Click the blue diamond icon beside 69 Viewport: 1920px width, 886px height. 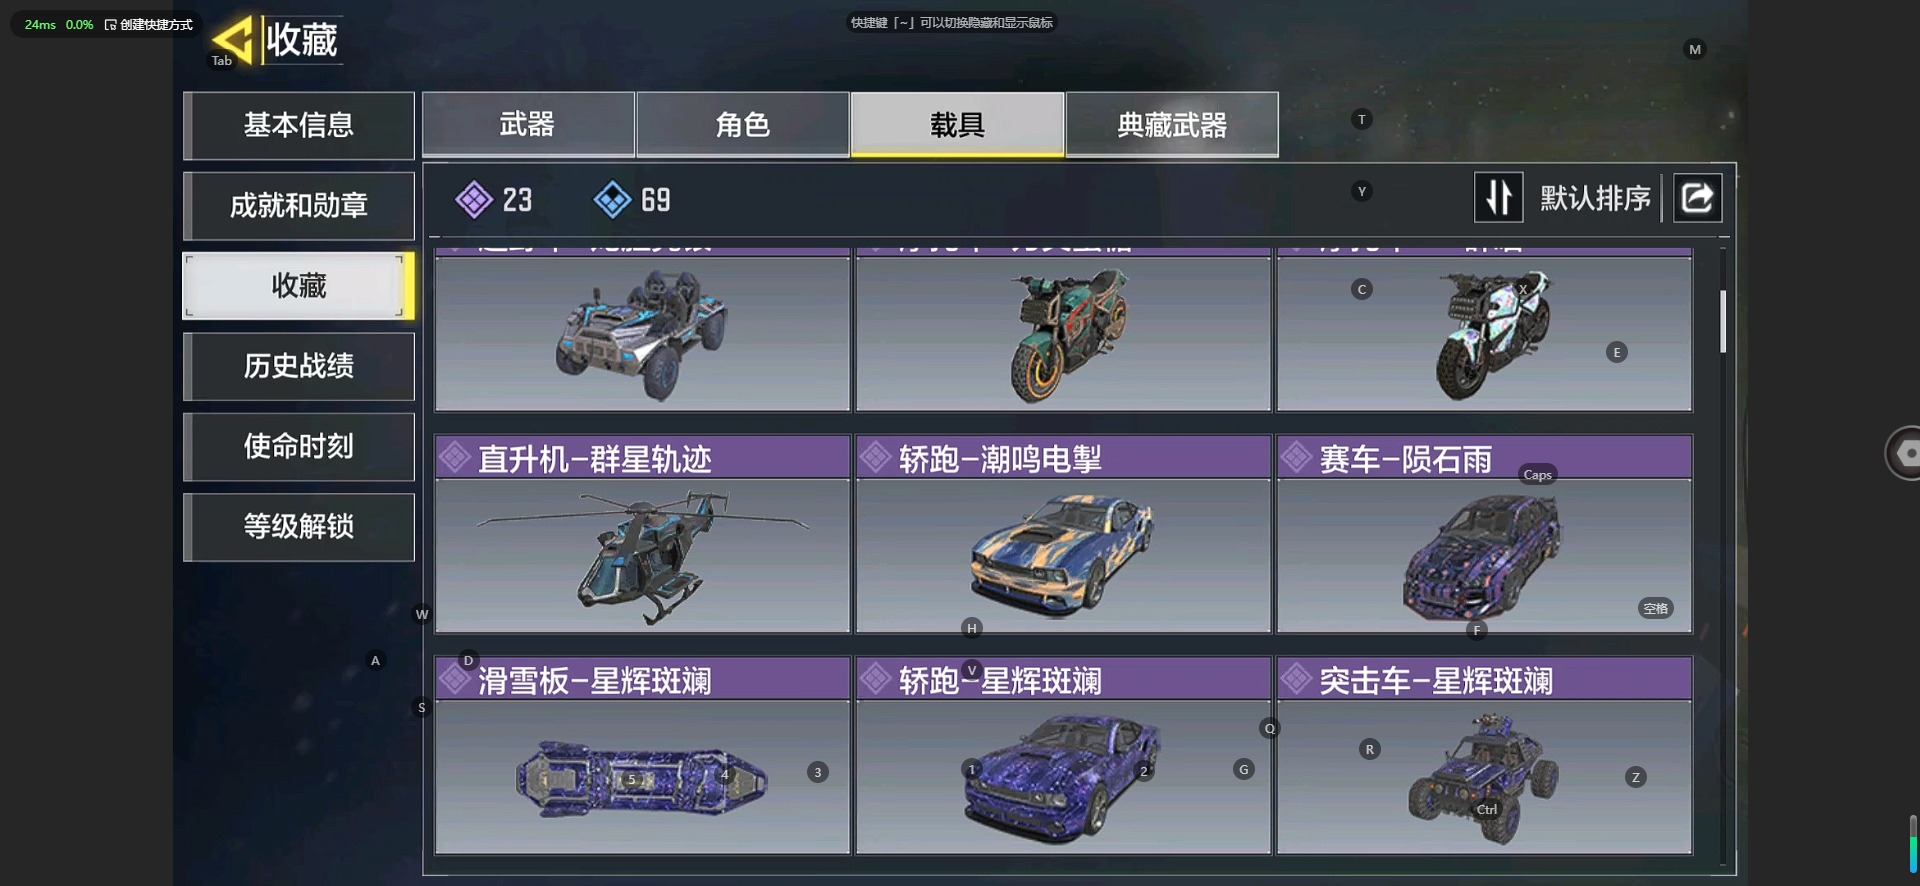612,199
